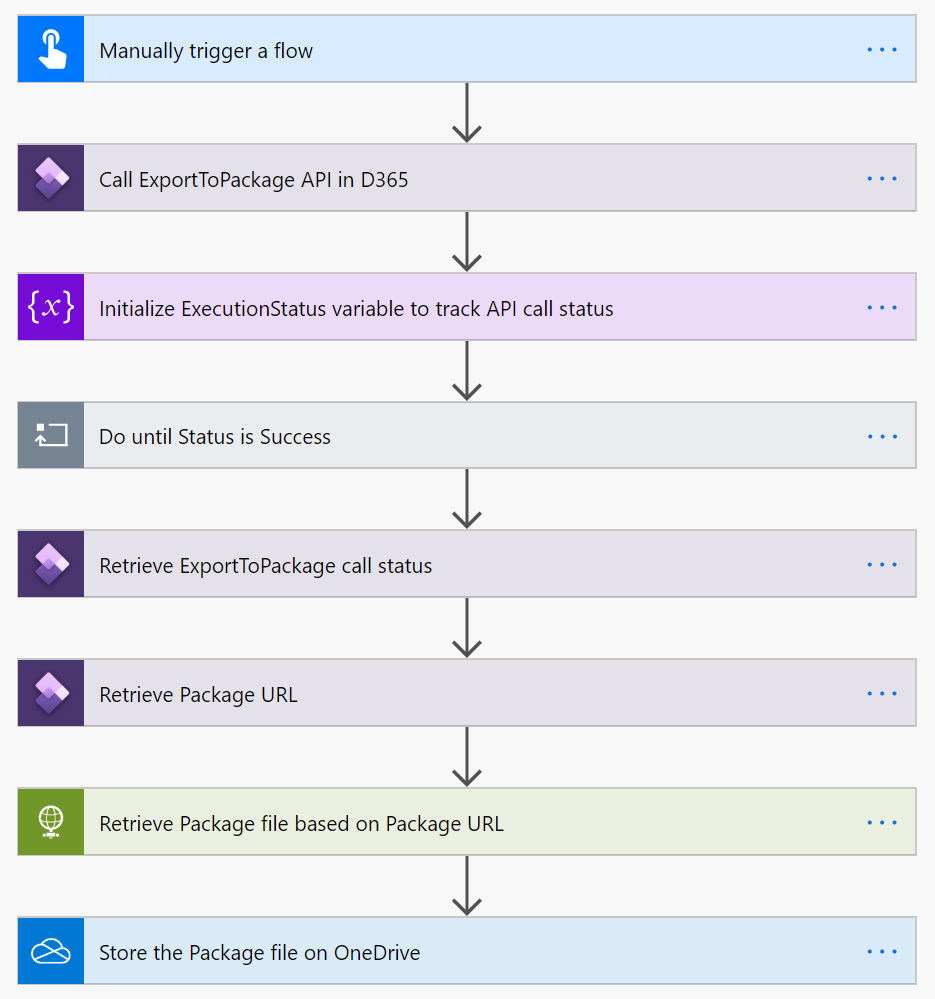The image size is (935, 999).
Task: Expand the Manually trigger a flow card
Action: click(206, 50)
